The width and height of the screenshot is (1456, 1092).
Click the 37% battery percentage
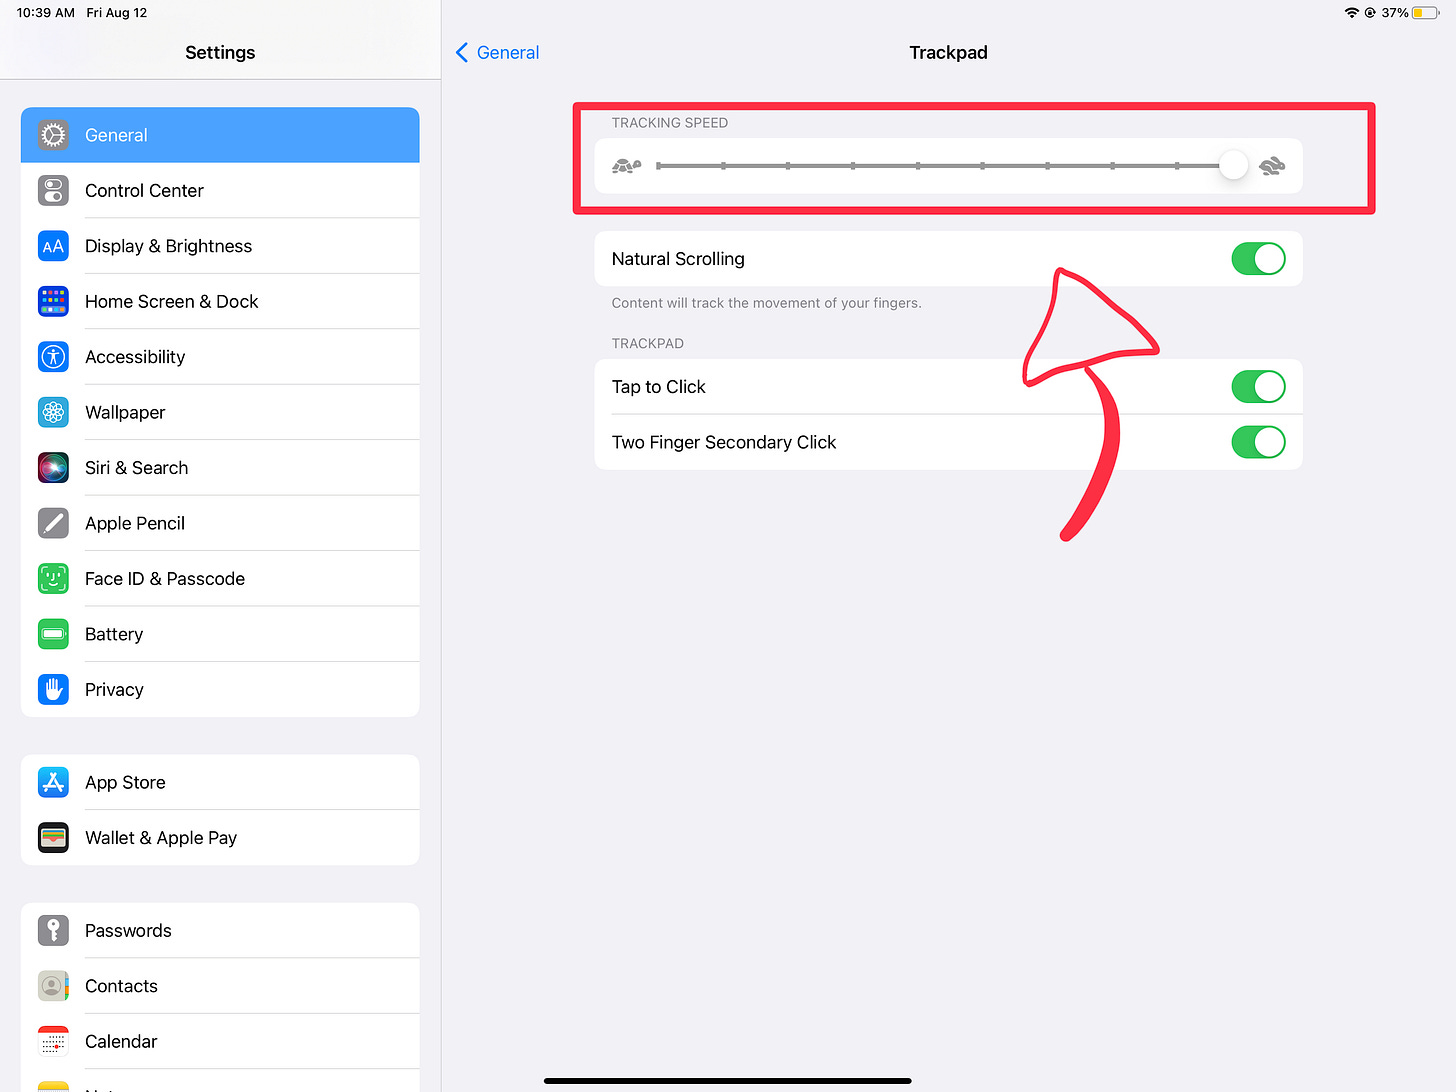click(x=1395, y=13)
